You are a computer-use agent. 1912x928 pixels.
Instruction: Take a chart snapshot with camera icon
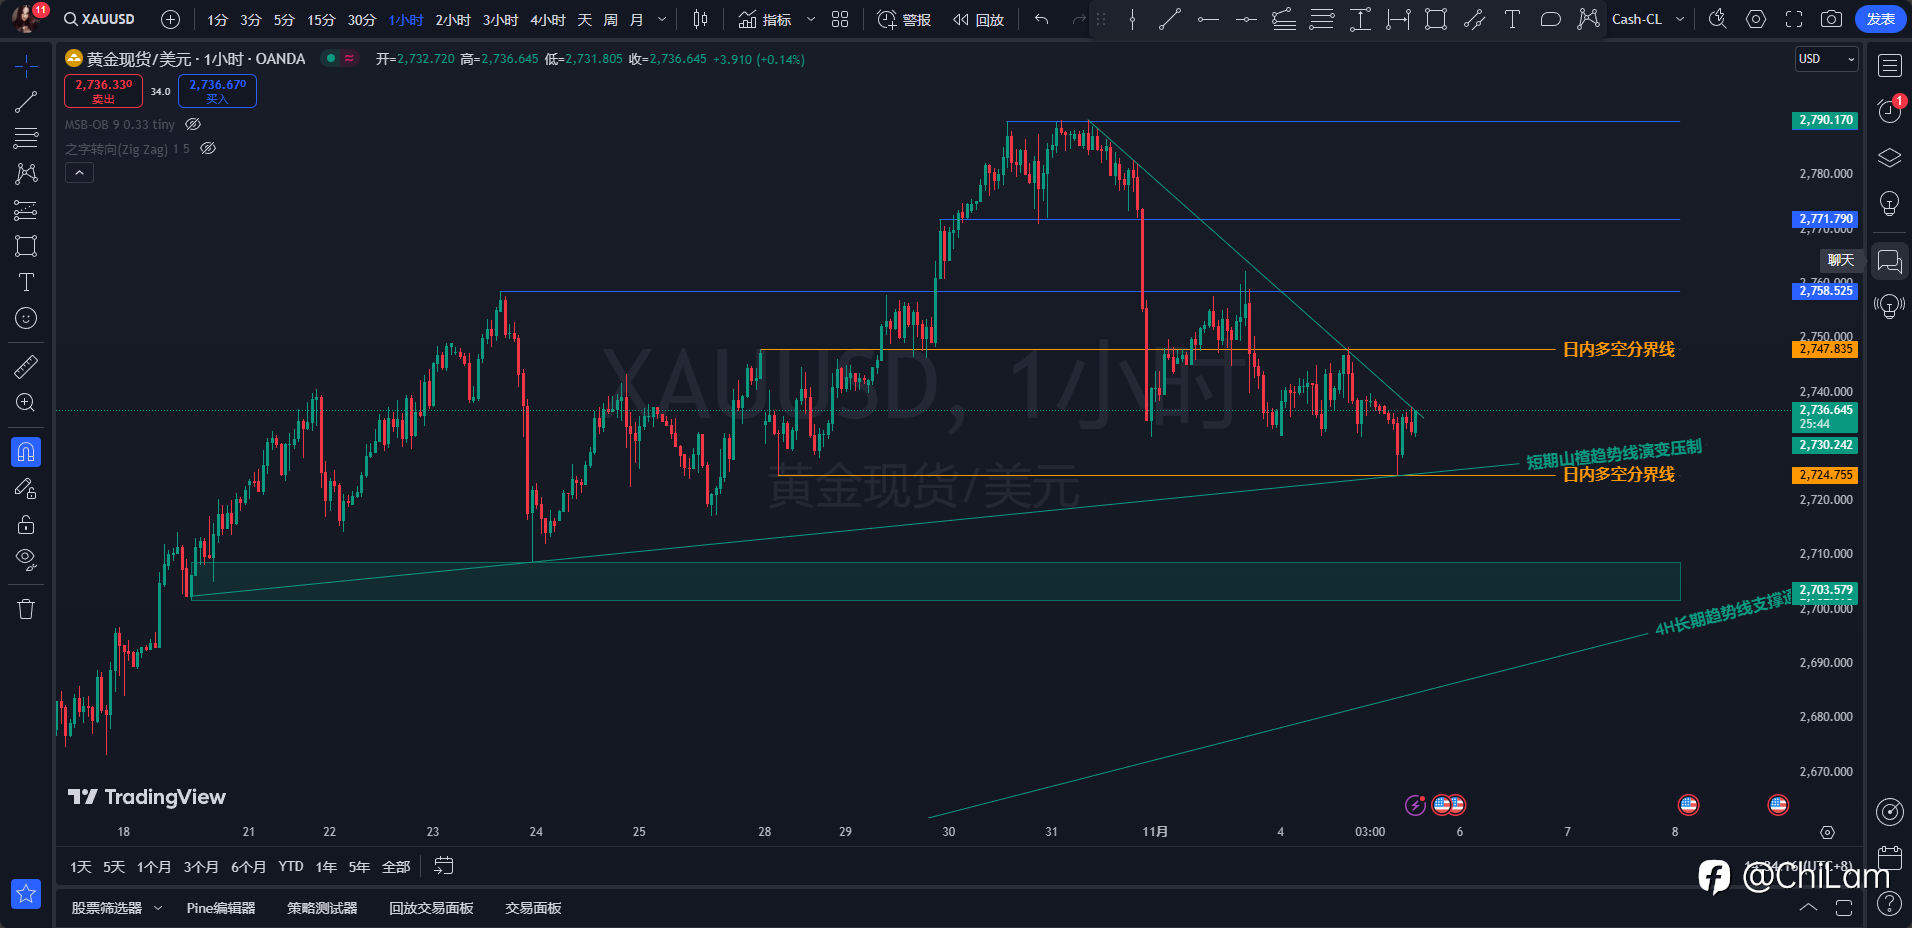click(x=1831, y=19)
